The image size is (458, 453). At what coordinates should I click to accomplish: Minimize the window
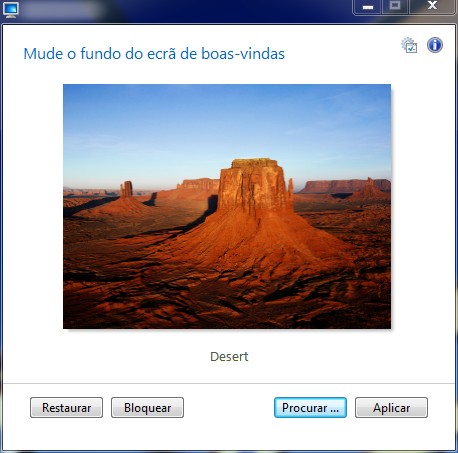(368, 7)
